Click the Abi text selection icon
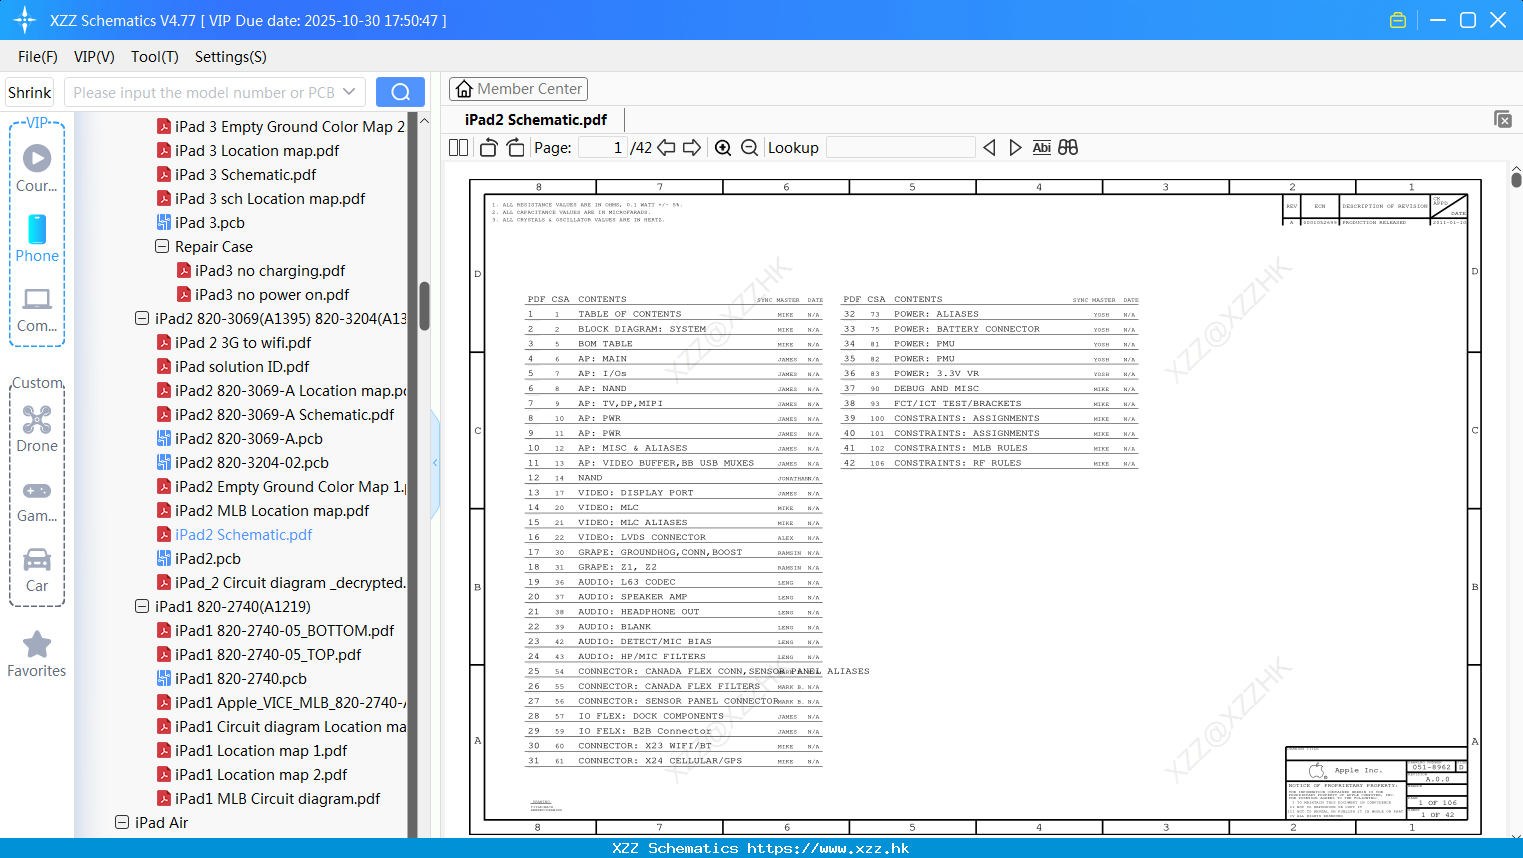 (1041, 148)
